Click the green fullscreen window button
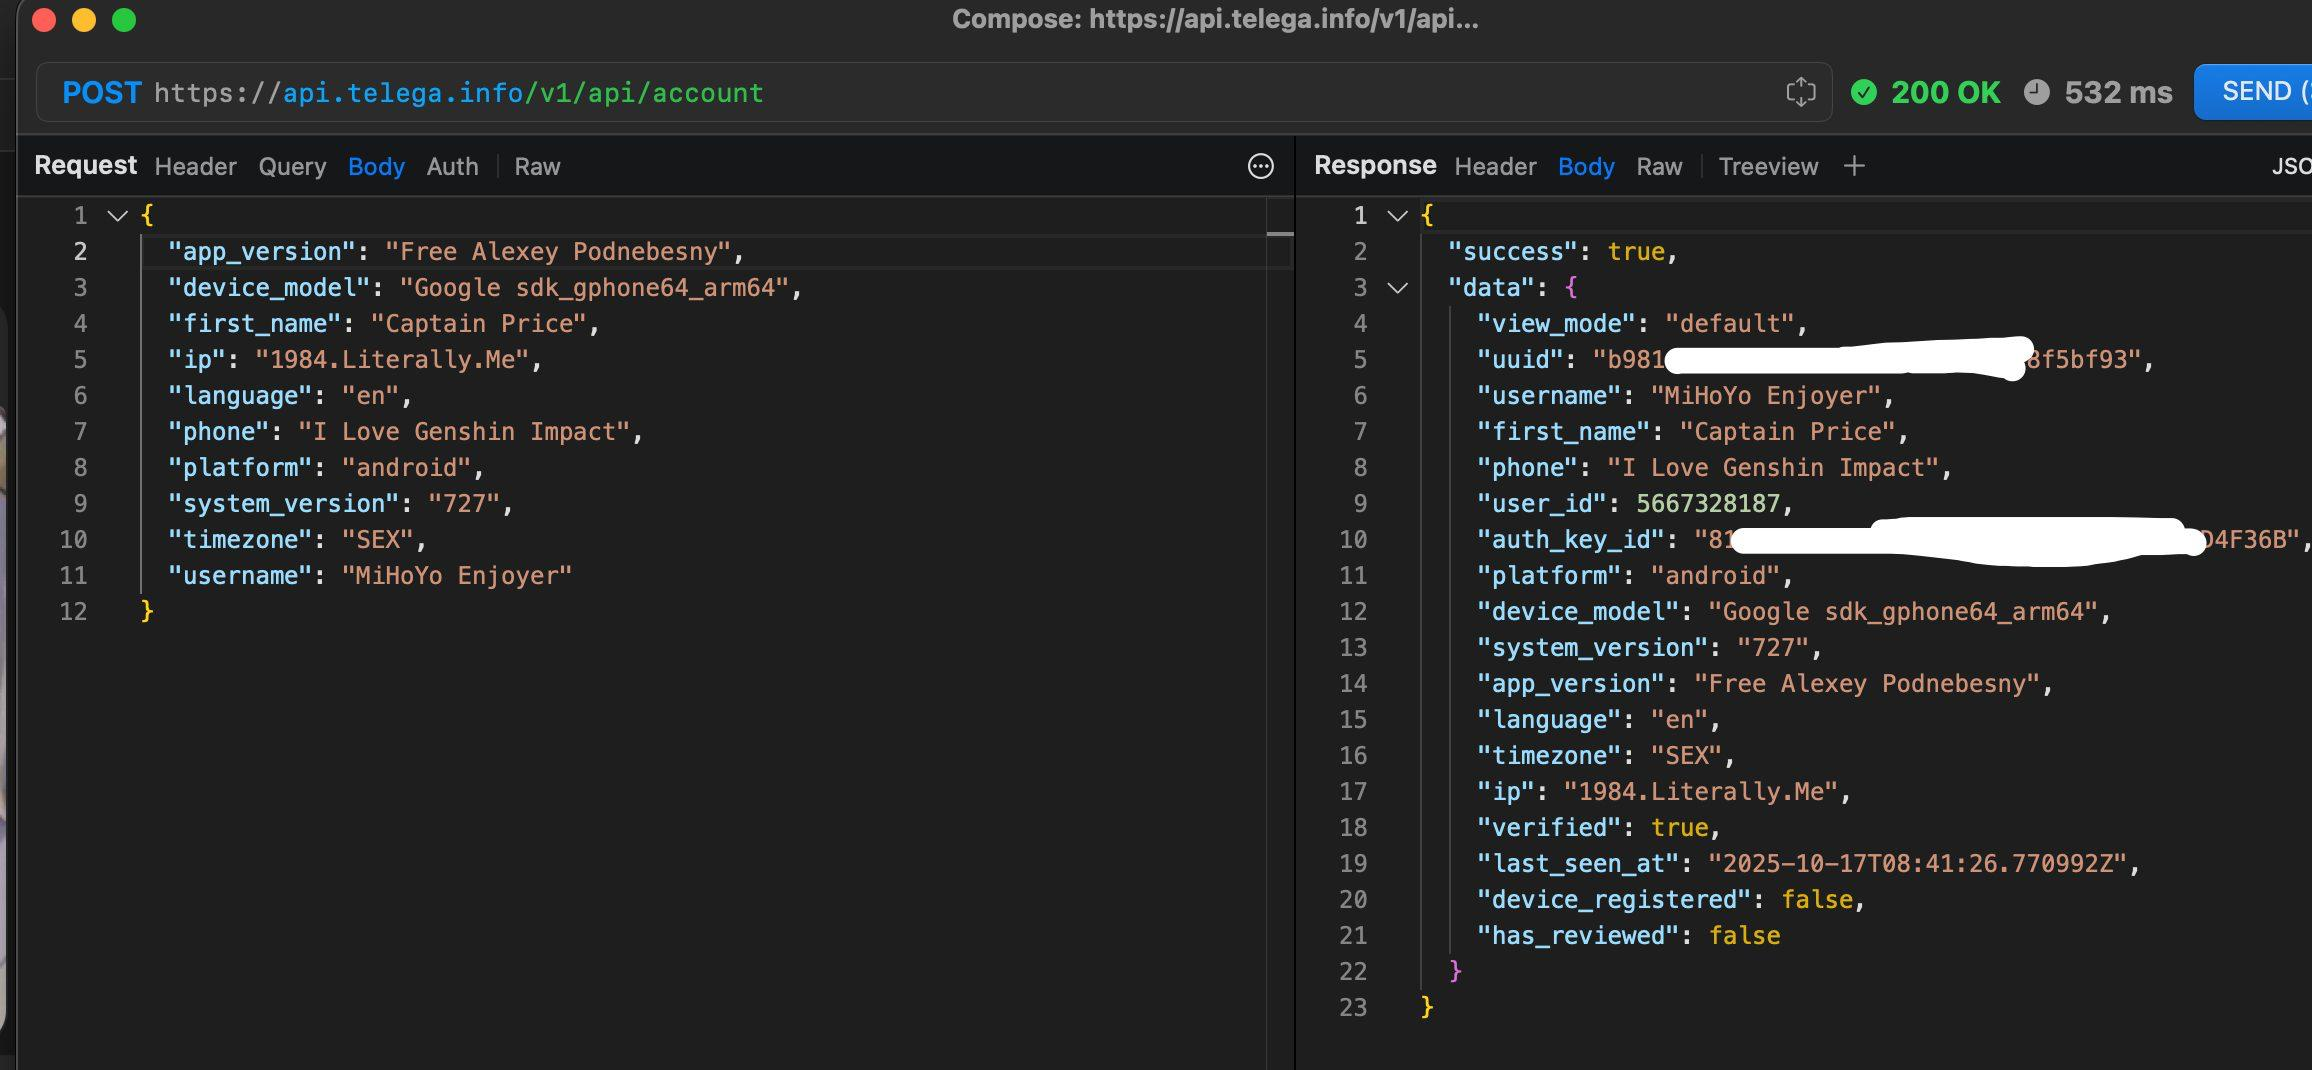This screenshot has height=1070, width=2312. (x=124, y=20)
